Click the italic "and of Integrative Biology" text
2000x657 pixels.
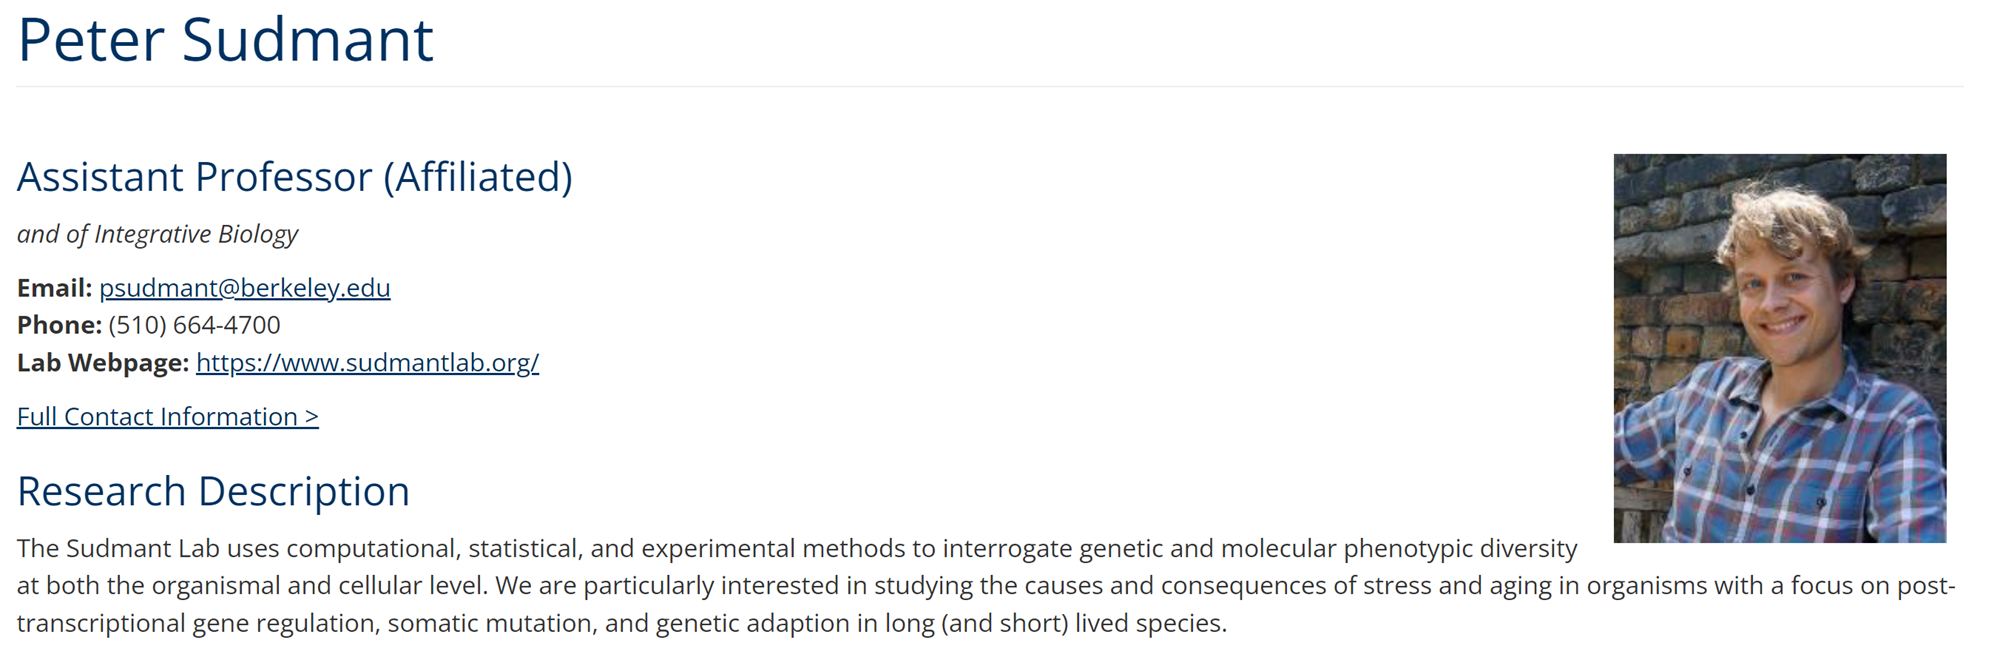pos(157,234)
